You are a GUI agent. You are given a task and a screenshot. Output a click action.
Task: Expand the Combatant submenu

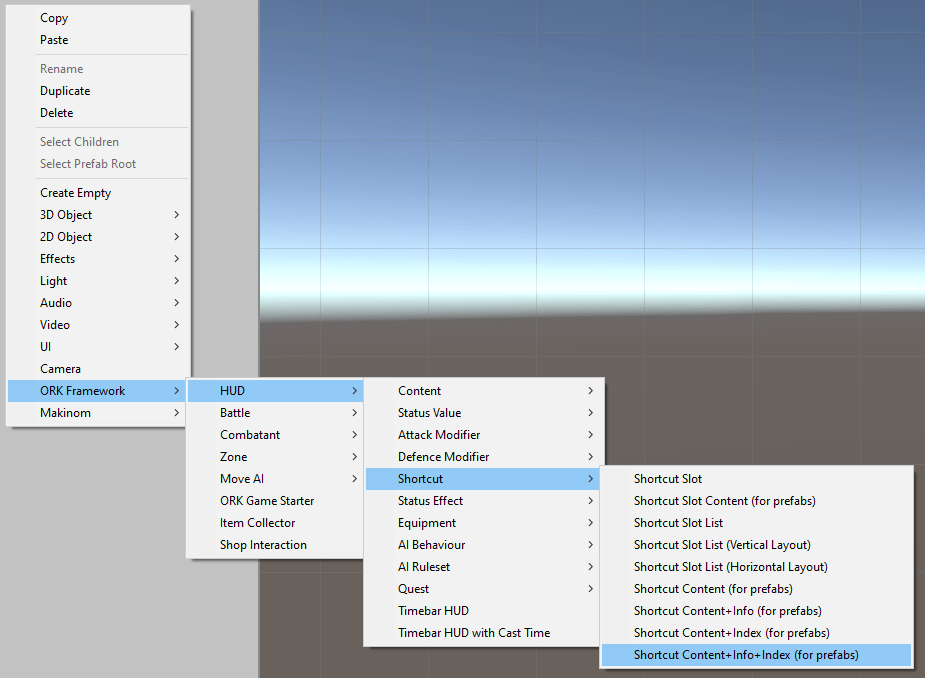248,434
